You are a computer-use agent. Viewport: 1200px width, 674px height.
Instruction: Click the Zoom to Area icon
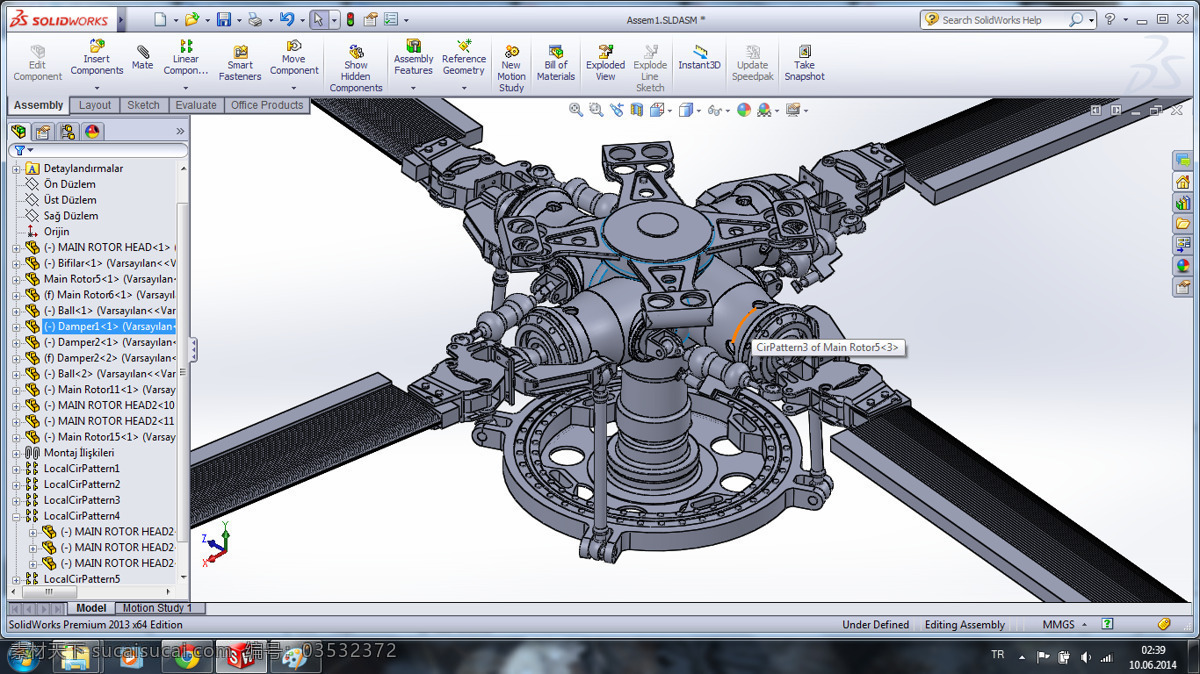pos(596,110)
